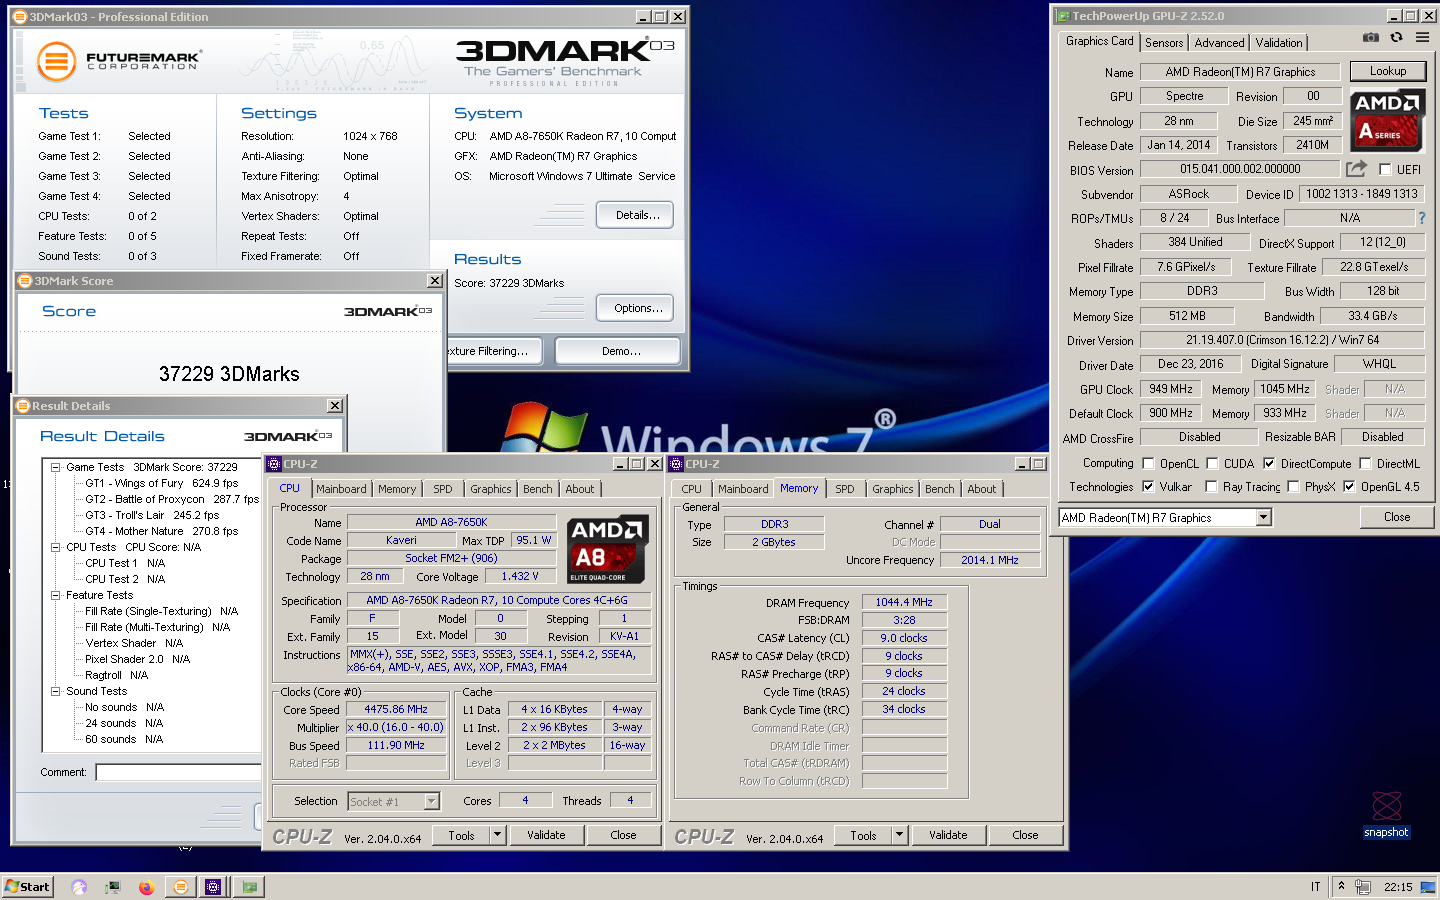Image resolution: width=1440 pixels, height=900 pixels.
Task: Click Details button in 3DMark System
Action: tap(635, 215)
